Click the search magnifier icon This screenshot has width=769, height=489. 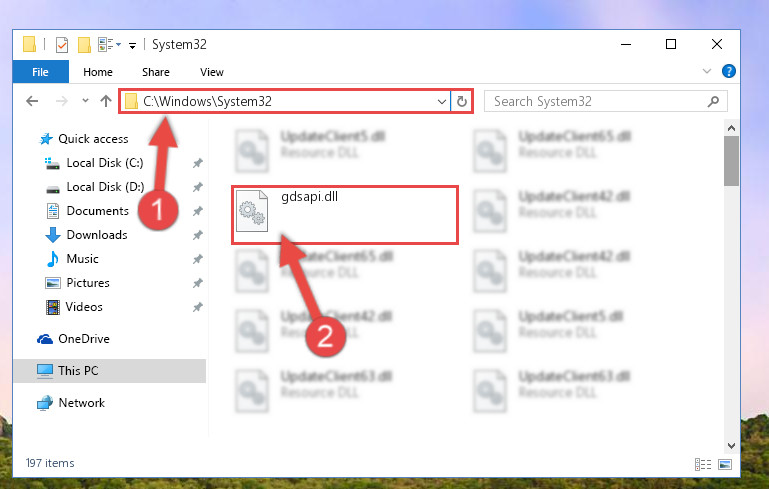point(713,102)
